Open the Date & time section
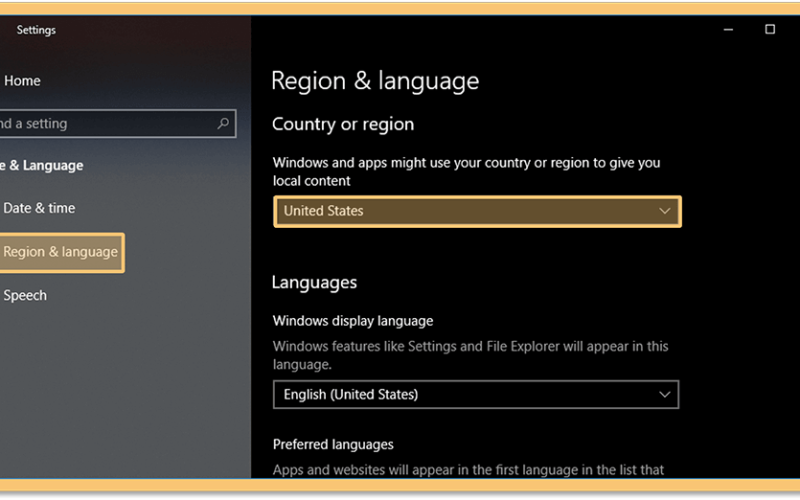This screenshot has width=800, height=500. pyautogui.click(x=39, y=208)
